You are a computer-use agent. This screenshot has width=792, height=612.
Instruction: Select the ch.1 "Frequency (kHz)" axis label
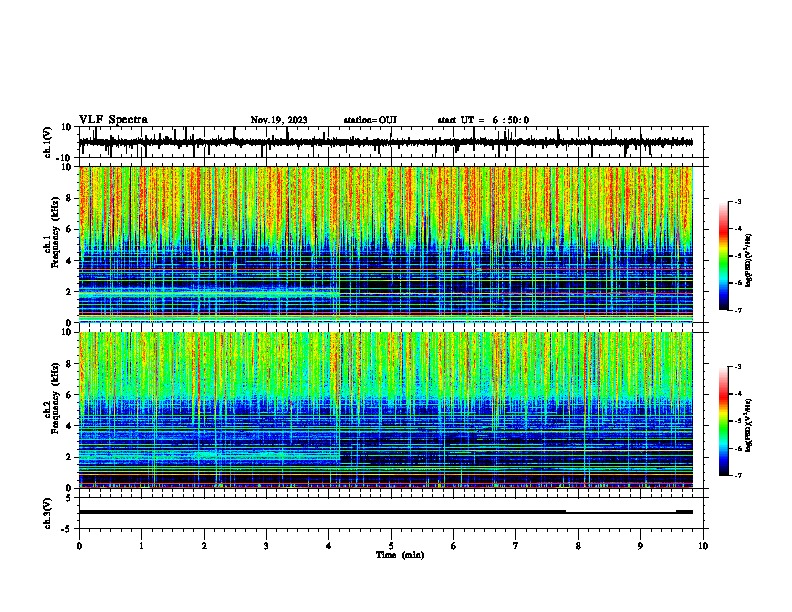click(55, 233)
